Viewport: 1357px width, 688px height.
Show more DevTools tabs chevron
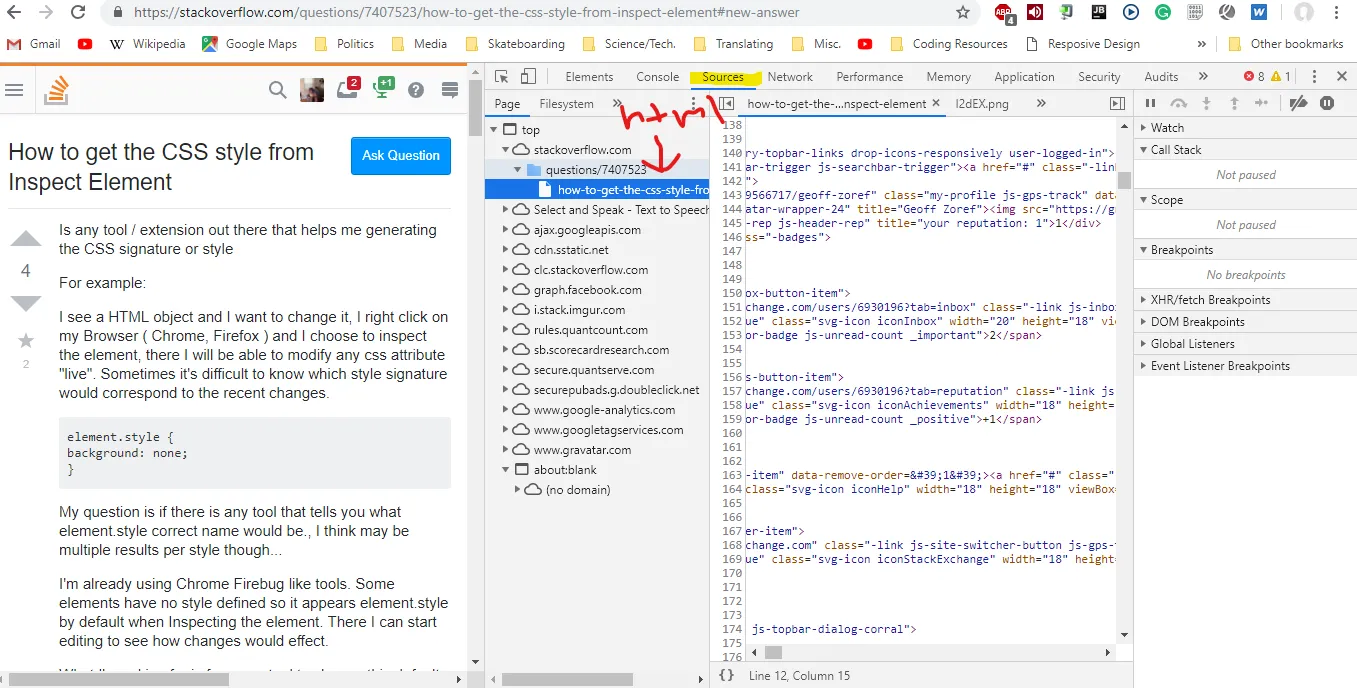point(1203,77)
